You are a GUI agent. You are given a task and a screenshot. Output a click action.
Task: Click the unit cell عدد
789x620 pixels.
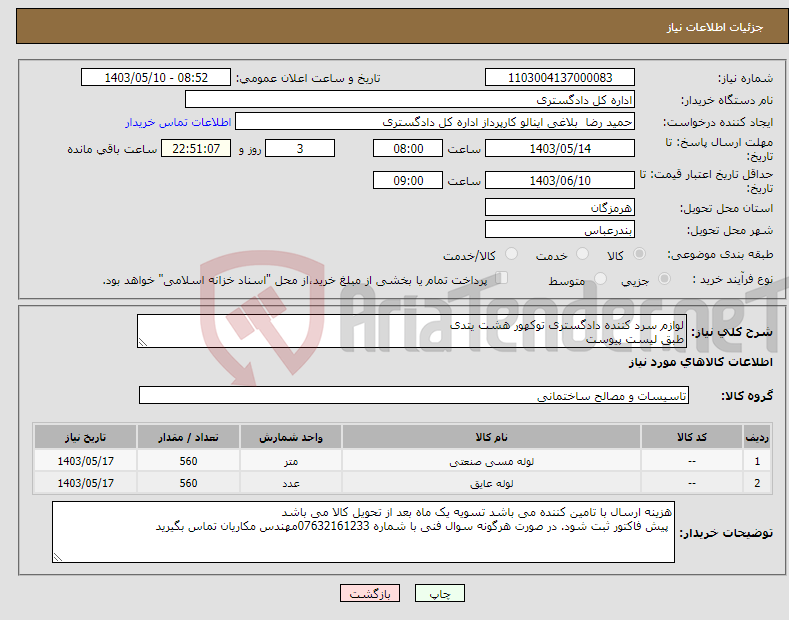click(291, 483)
